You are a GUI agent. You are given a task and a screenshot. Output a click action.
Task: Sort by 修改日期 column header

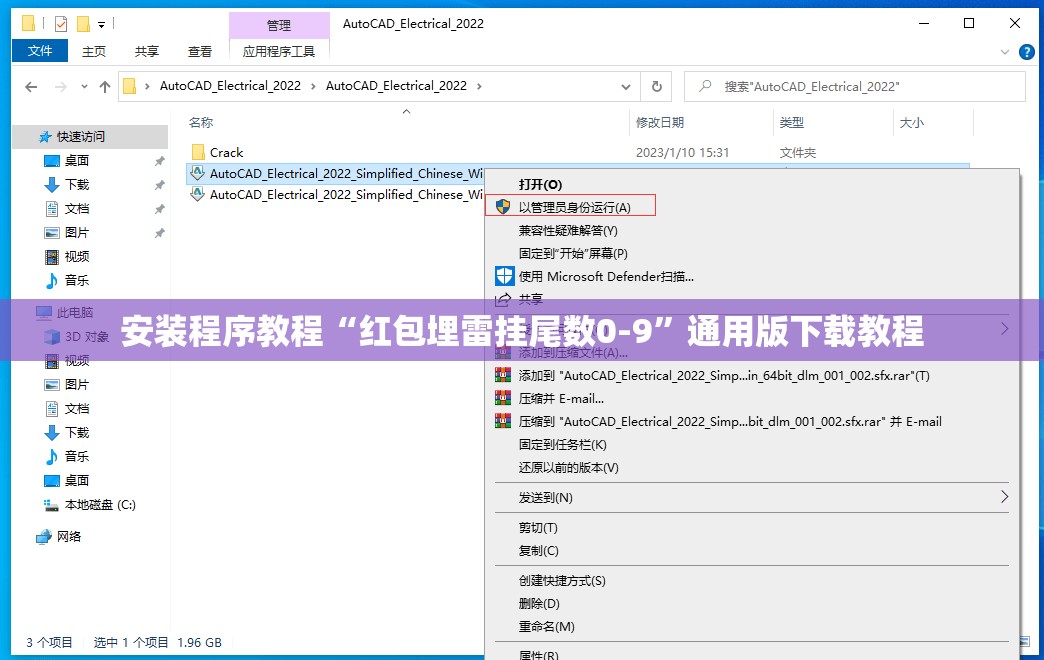point(660,123)
